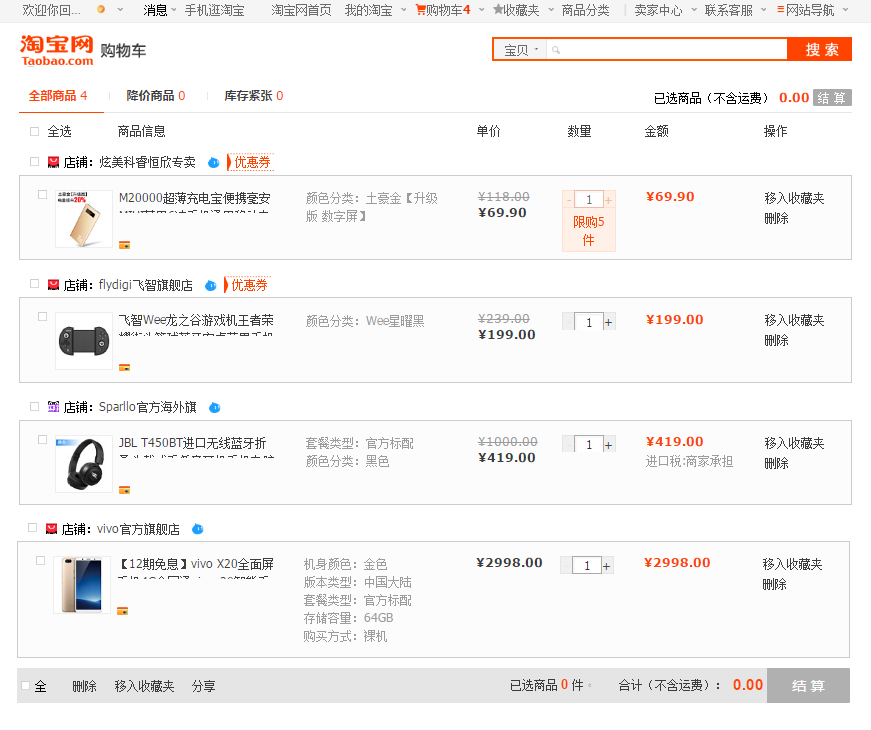Click the credit card icon under JBL T450BT headphones
Image resolution: width=871 pixels, height=730 pixels.
tap(124, 490)
